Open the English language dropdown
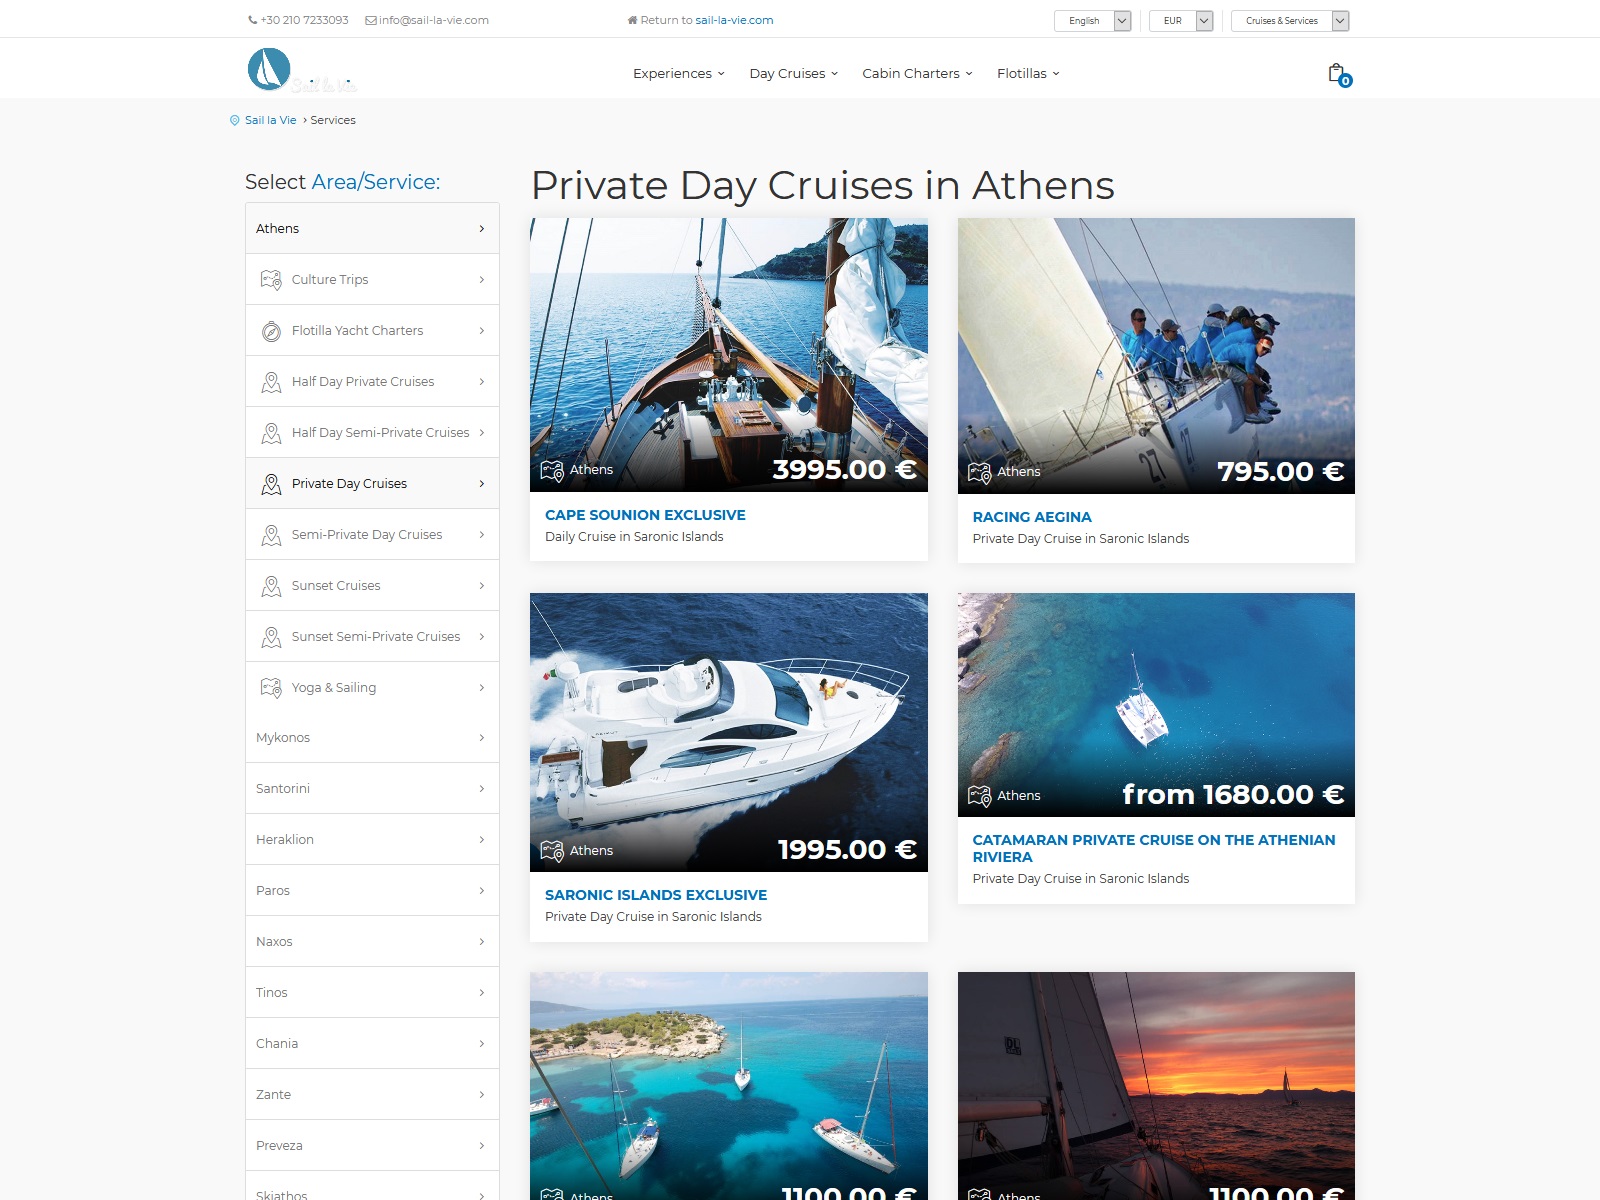 (1092, 21)
